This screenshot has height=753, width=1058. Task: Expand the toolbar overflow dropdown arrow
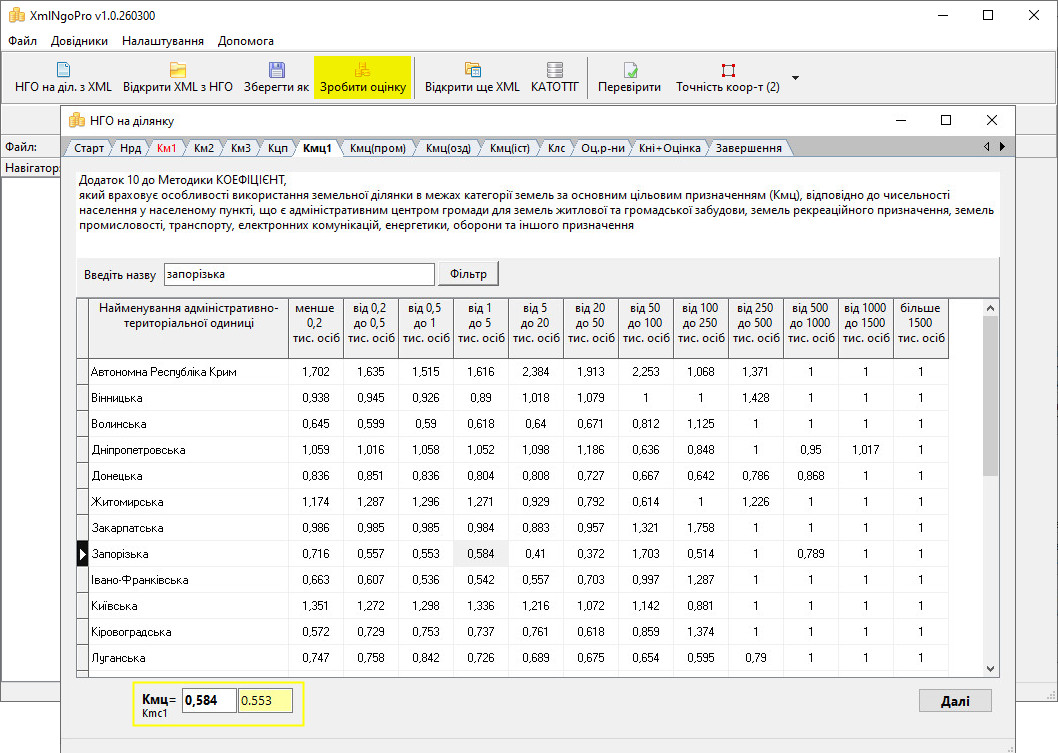coord(796,77)
